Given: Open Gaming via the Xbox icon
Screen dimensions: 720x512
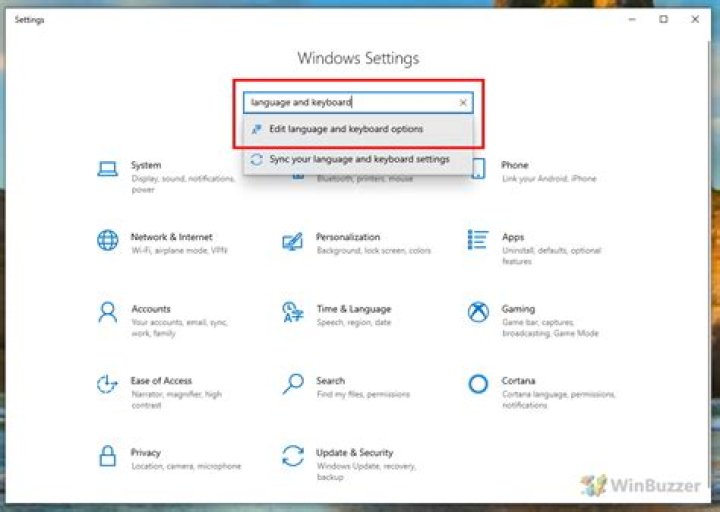Looking at the screenshot, I should (478, 312).
